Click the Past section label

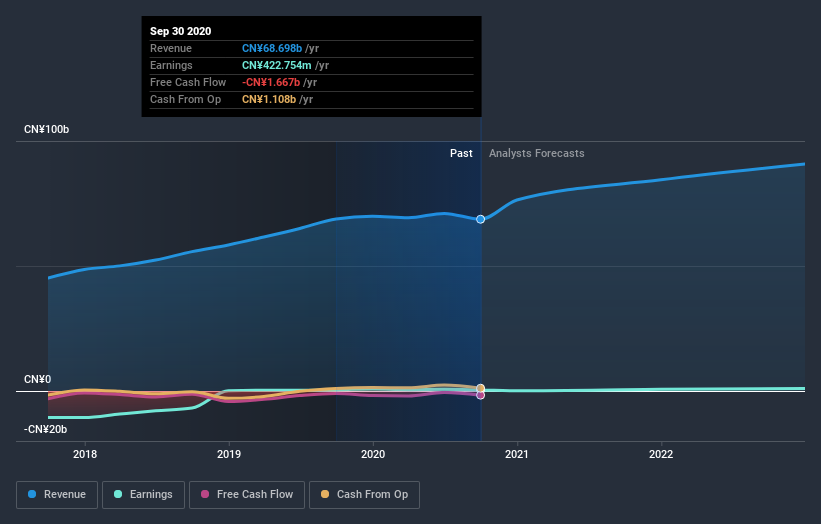tap(461, 153)
